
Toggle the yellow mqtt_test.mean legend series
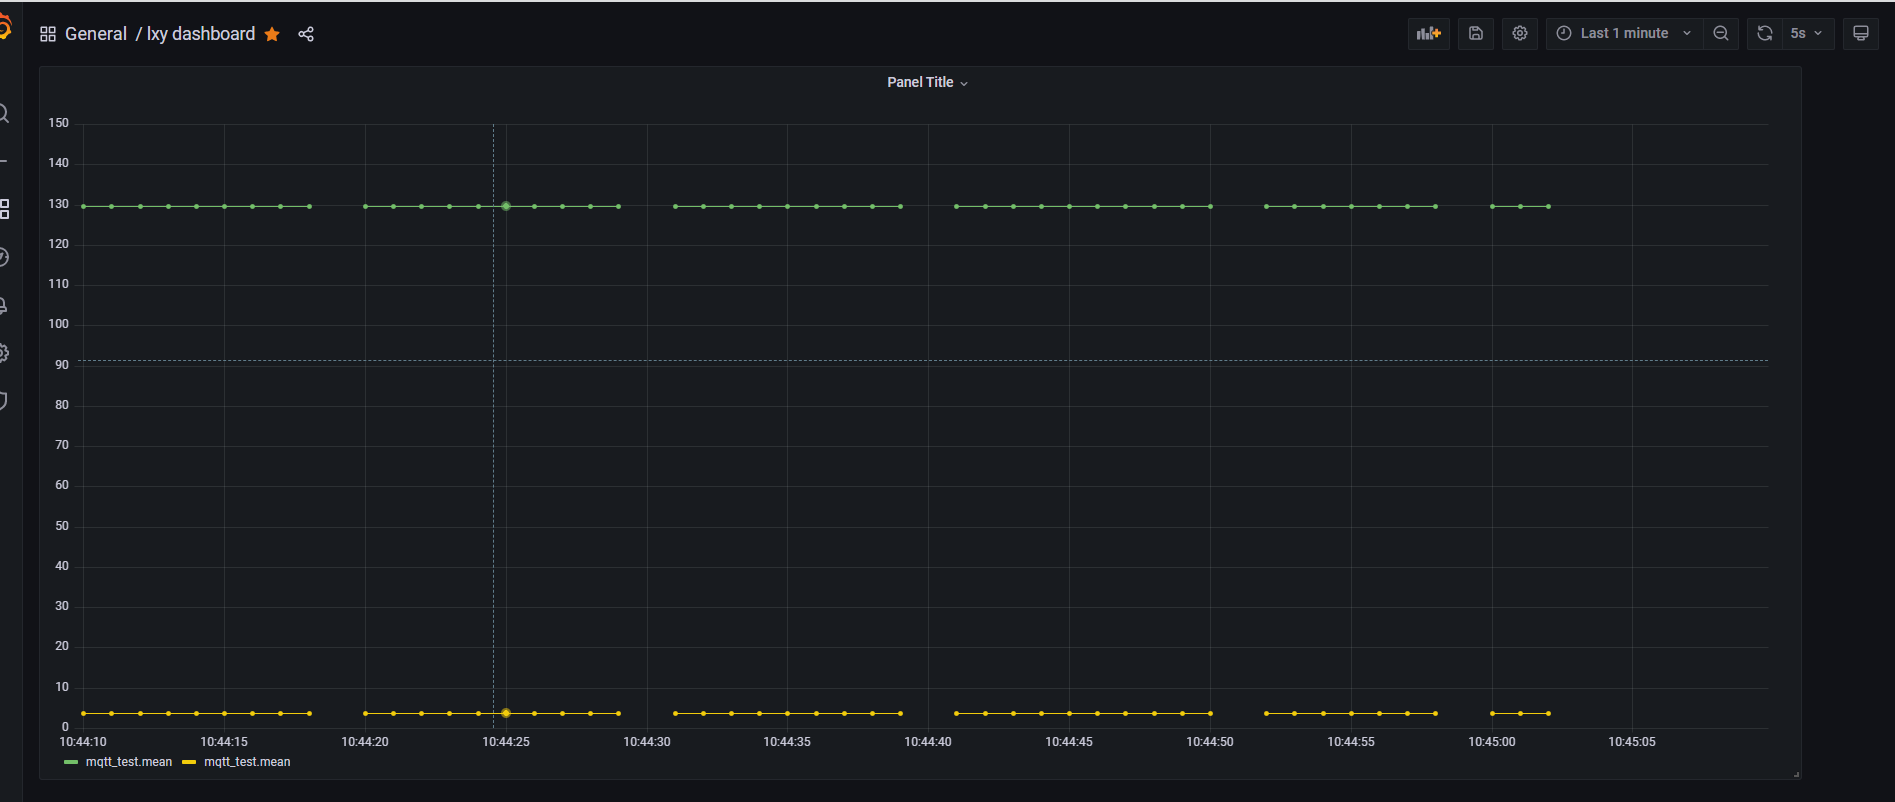(247, 762)
